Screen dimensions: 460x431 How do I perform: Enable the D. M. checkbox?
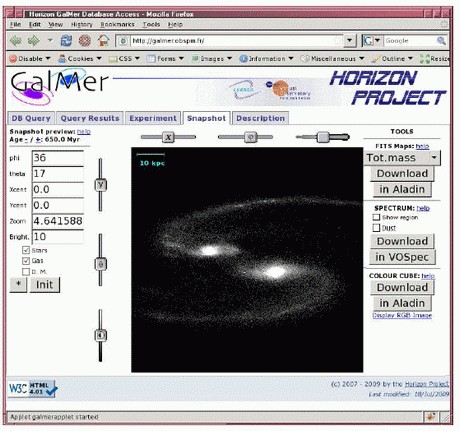pyautogui.click(x=26, y=272)
